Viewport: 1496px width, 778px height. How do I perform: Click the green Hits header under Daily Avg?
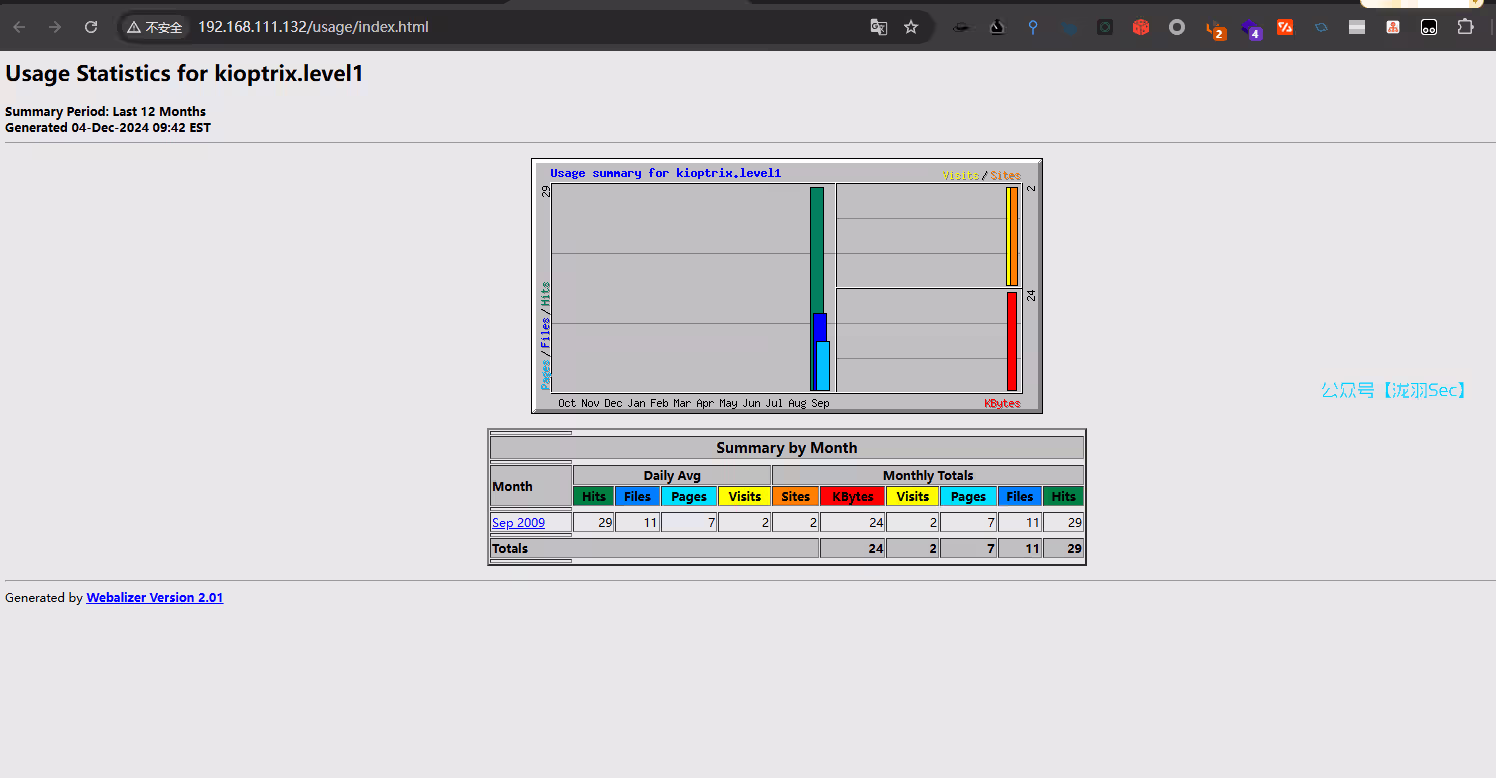coord(593,496)
